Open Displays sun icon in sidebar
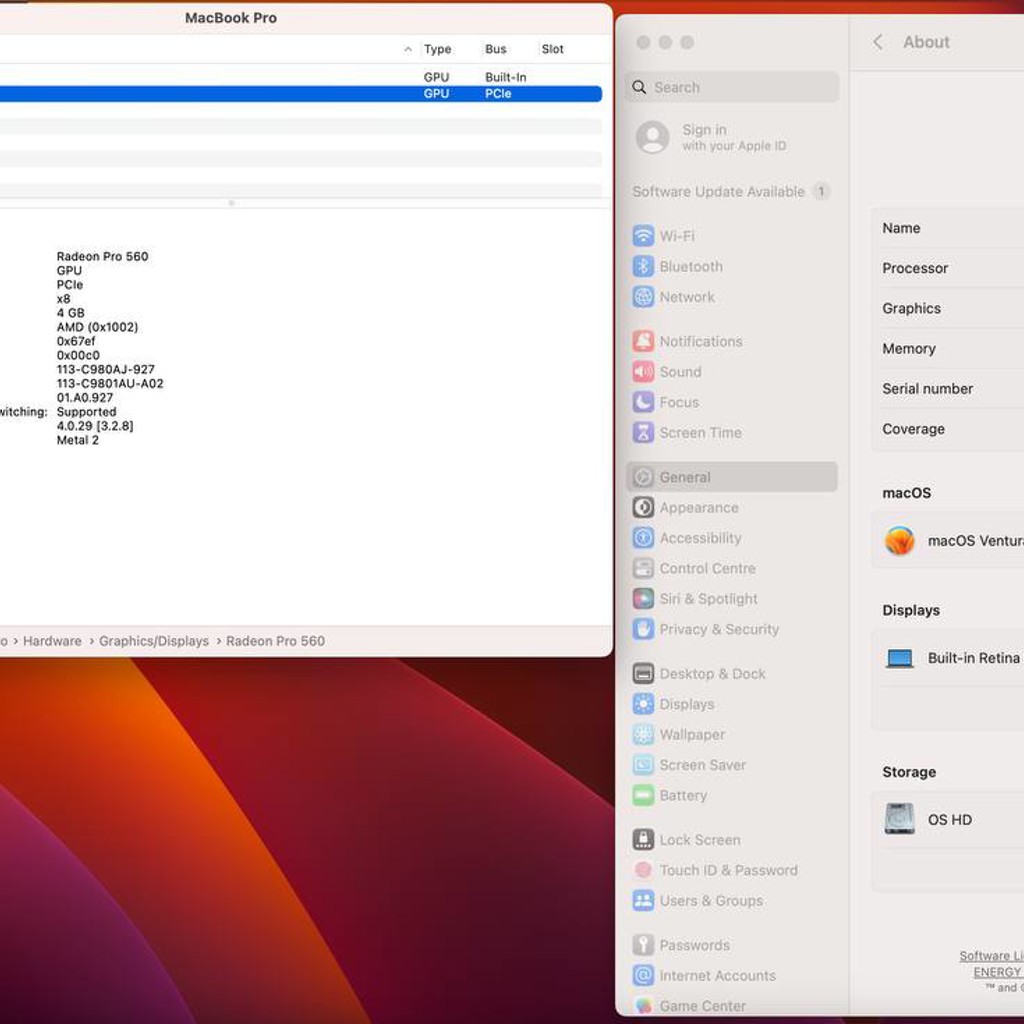 point(643,704)
